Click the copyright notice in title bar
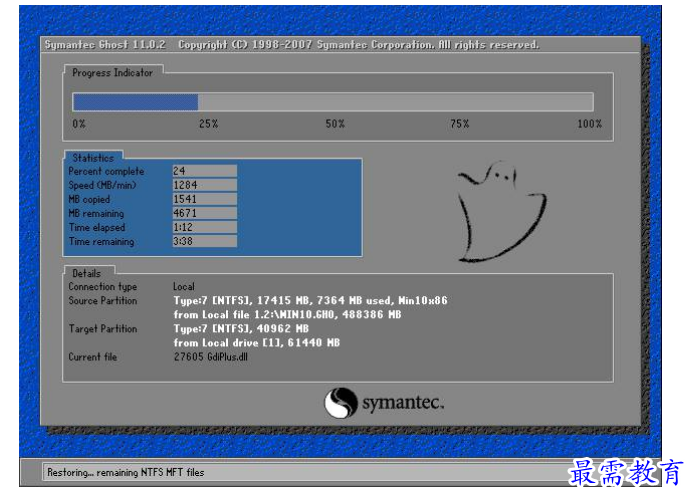 pyautogui.click(x=359, y=45)
